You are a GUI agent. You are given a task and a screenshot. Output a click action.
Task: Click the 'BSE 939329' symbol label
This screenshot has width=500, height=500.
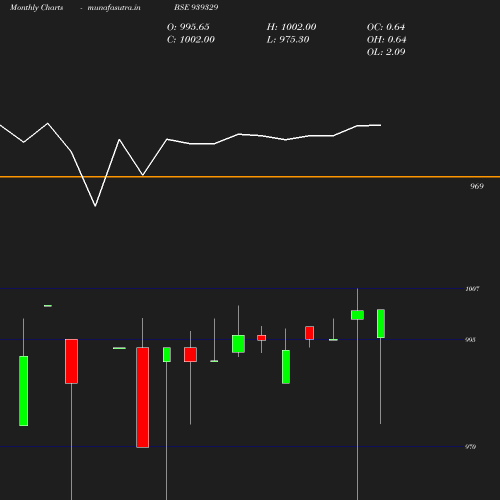click(x=196, y=7)
